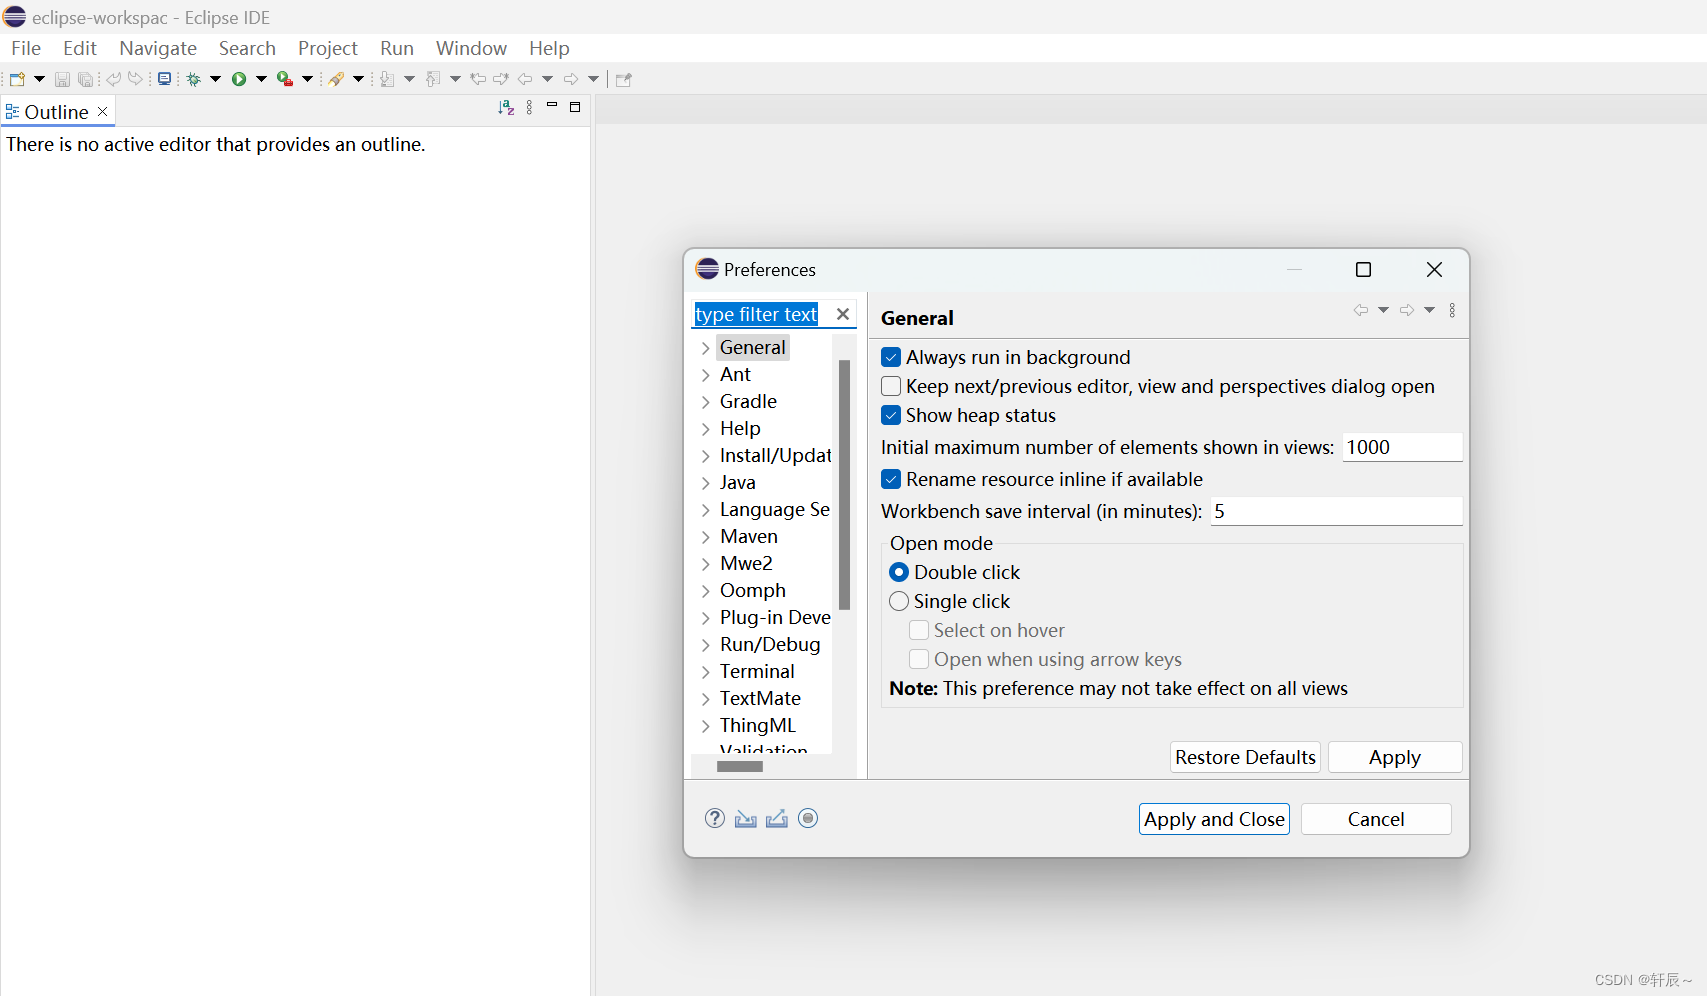
Task: Click the Save All toolbar icon
Action: point(86,79)
